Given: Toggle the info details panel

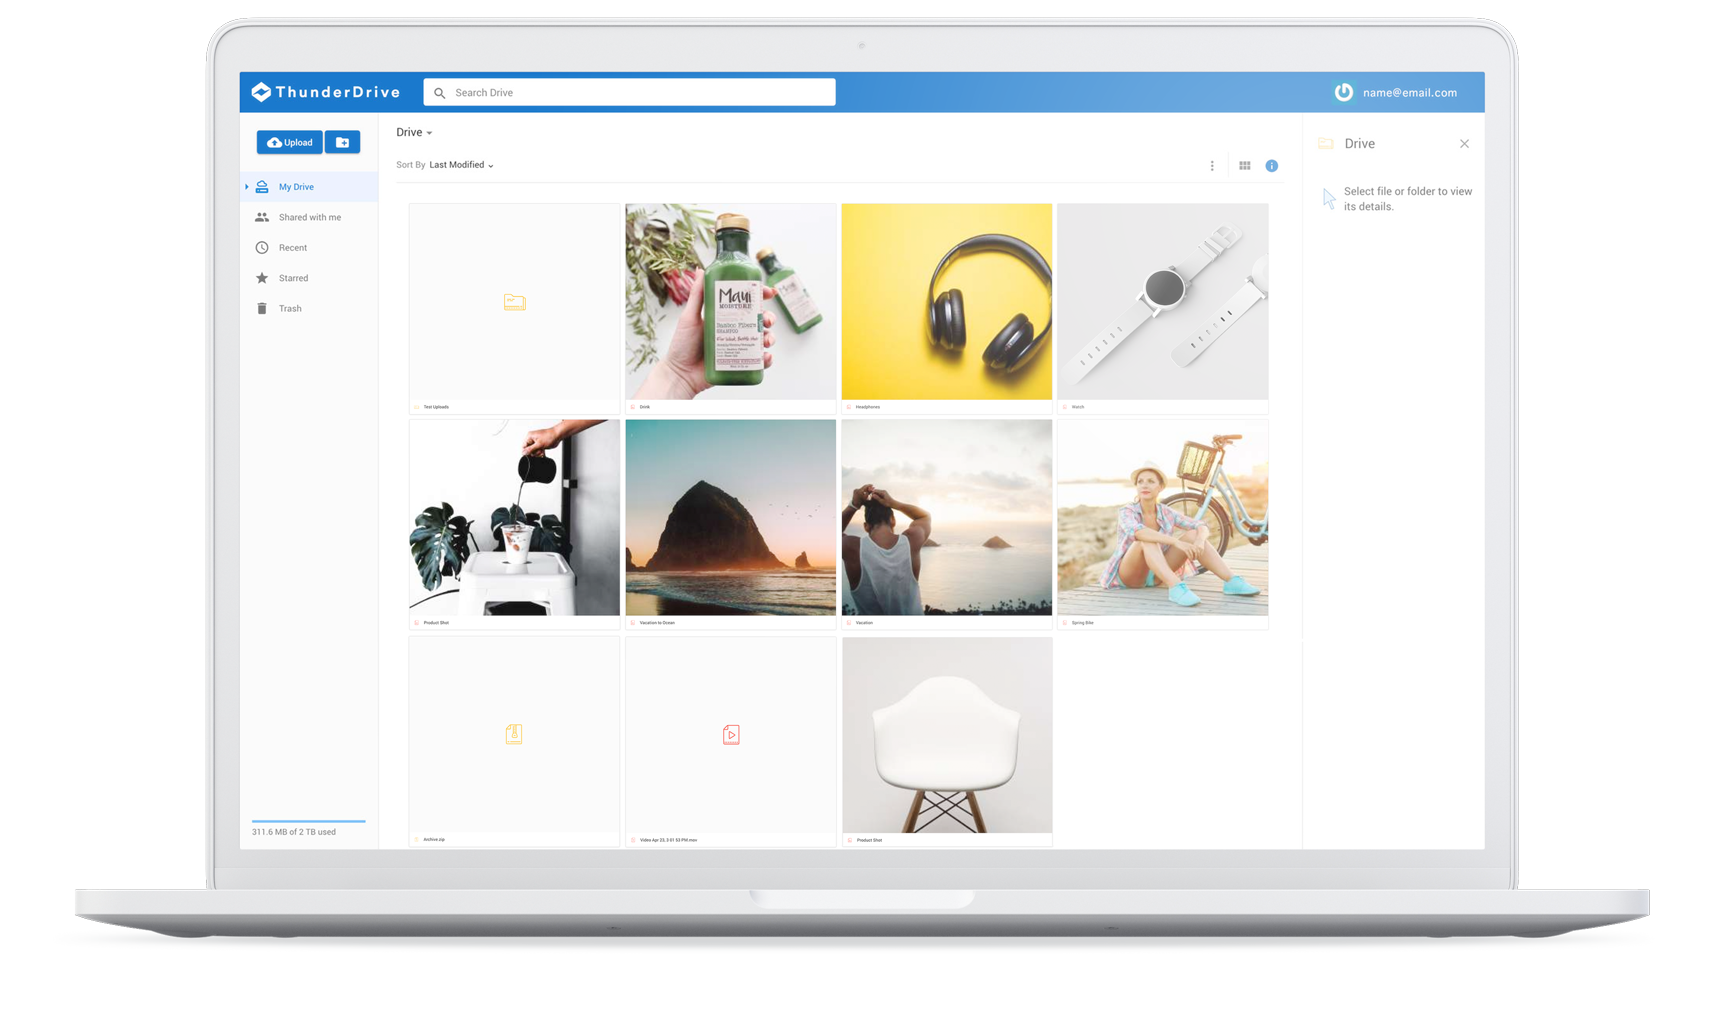Looking at the screenshot, I should [x=1271, y=166].
